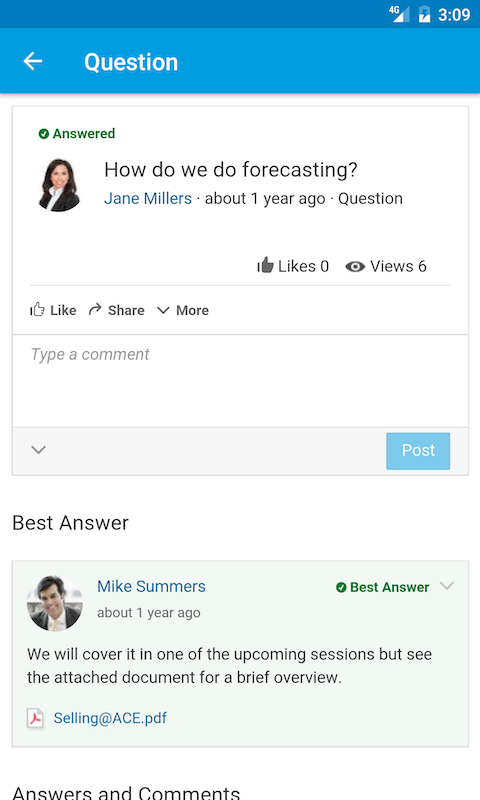Tap the Share arrow icon
Viewport: 480px width, 800px height.
(95, 309)
